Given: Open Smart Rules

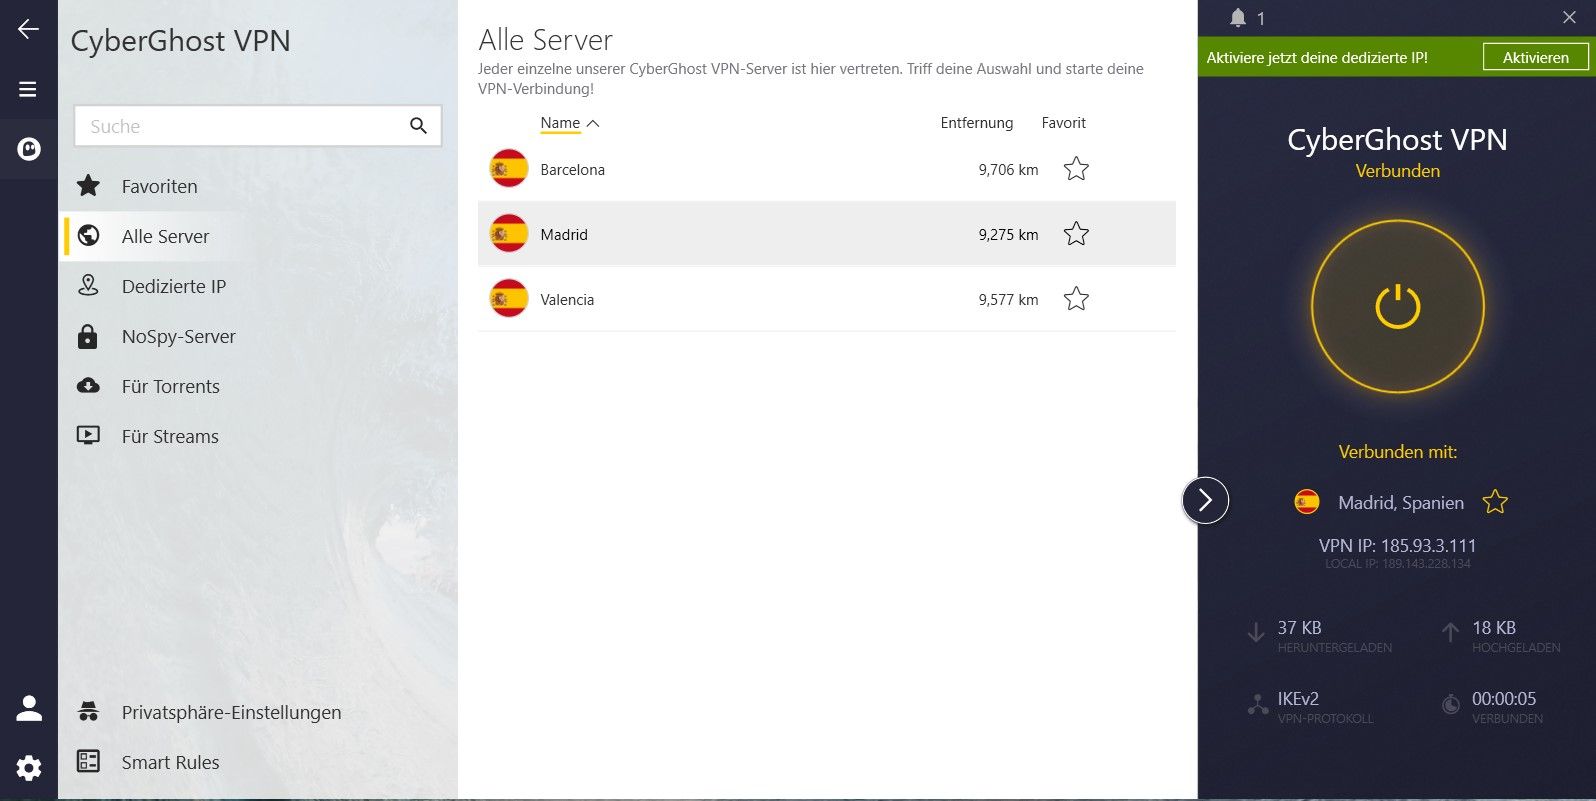Looking at the screenshot, I should tap(170, 762).
